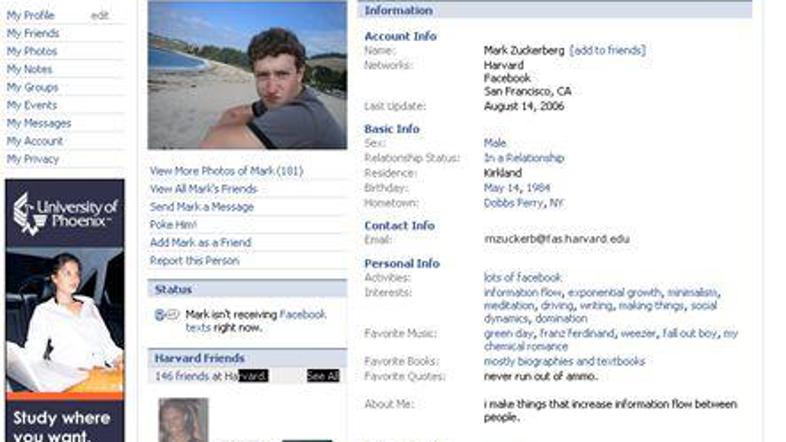Open My Friends from the sidebar
Image resolution: width=786 pixels, height=442 pixels.
tap(33, 33)
